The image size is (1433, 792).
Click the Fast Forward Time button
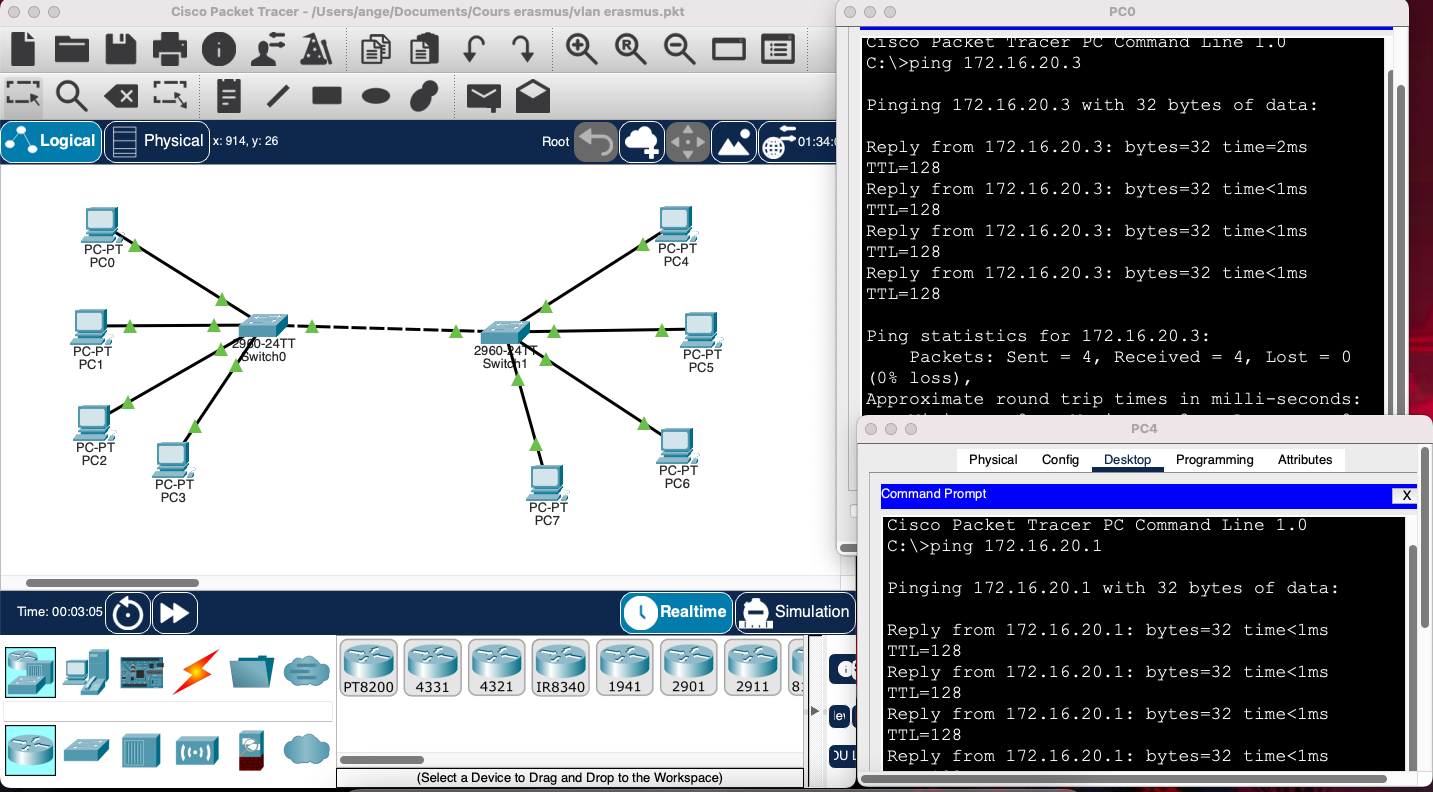174,613
